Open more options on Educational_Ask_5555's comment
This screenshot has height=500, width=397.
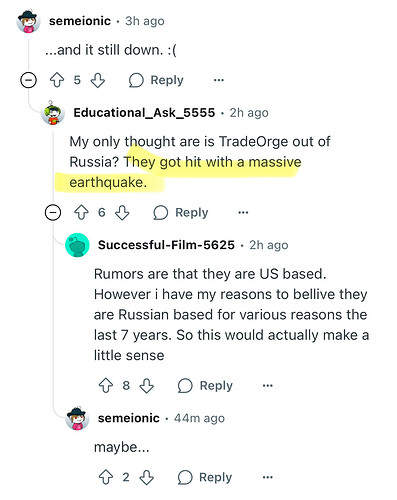pyautogui.click(x=243, y=212)
